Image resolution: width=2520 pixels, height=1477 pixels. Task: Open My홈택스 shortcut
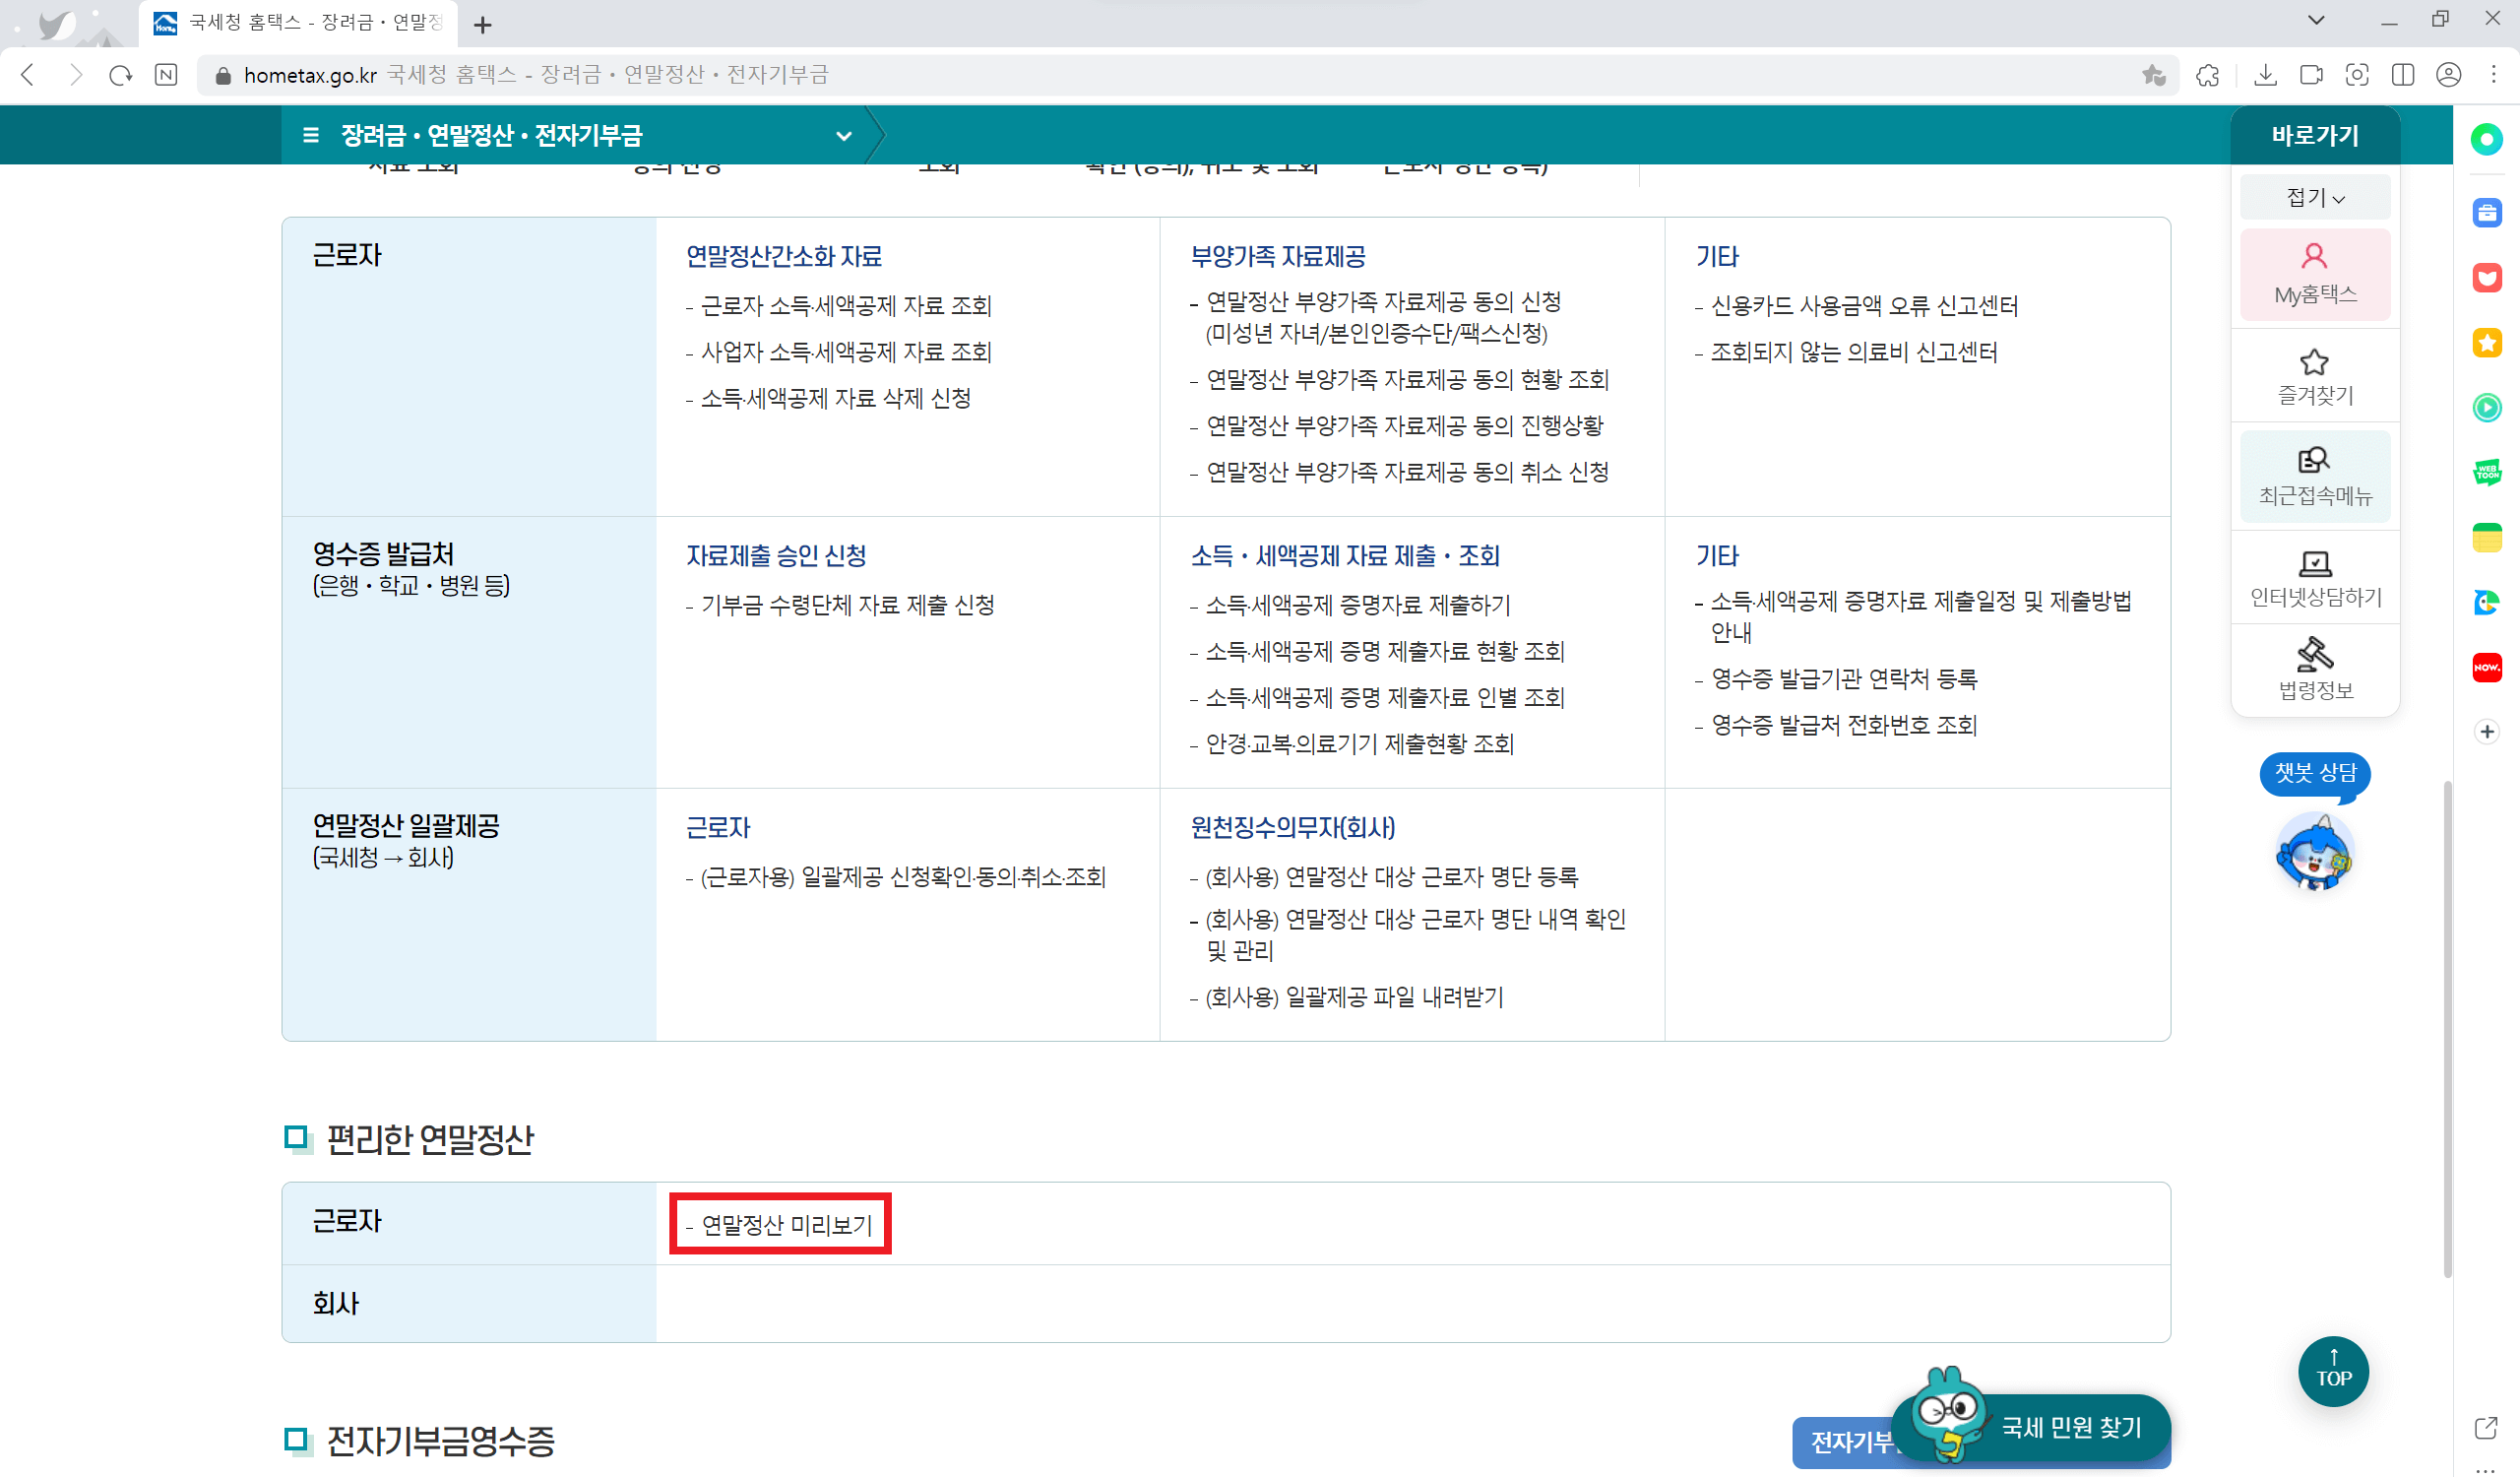click(x=2314, y=274)
